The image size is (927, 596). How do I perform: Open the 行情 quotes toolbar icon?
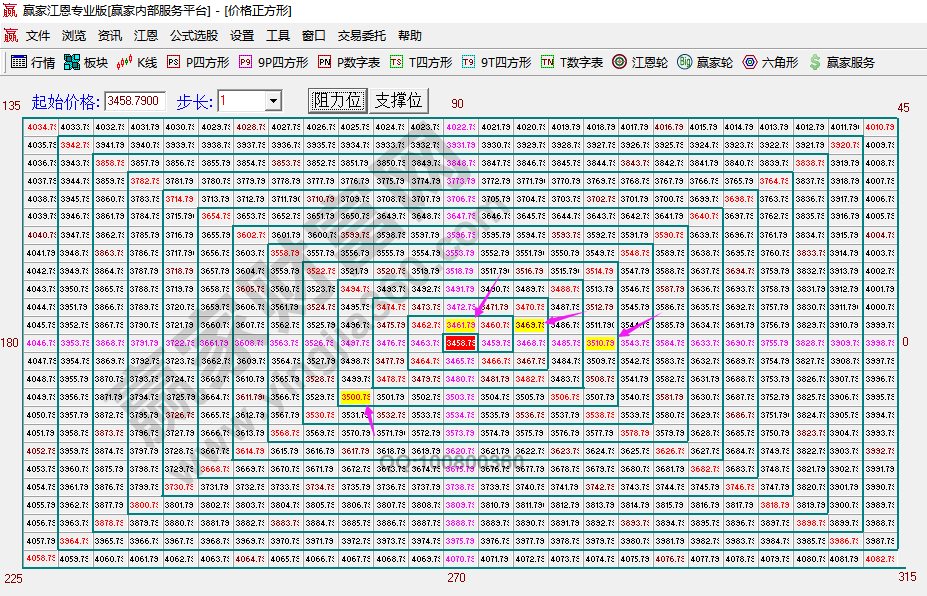pyautogui.click(x=18, y=62)
